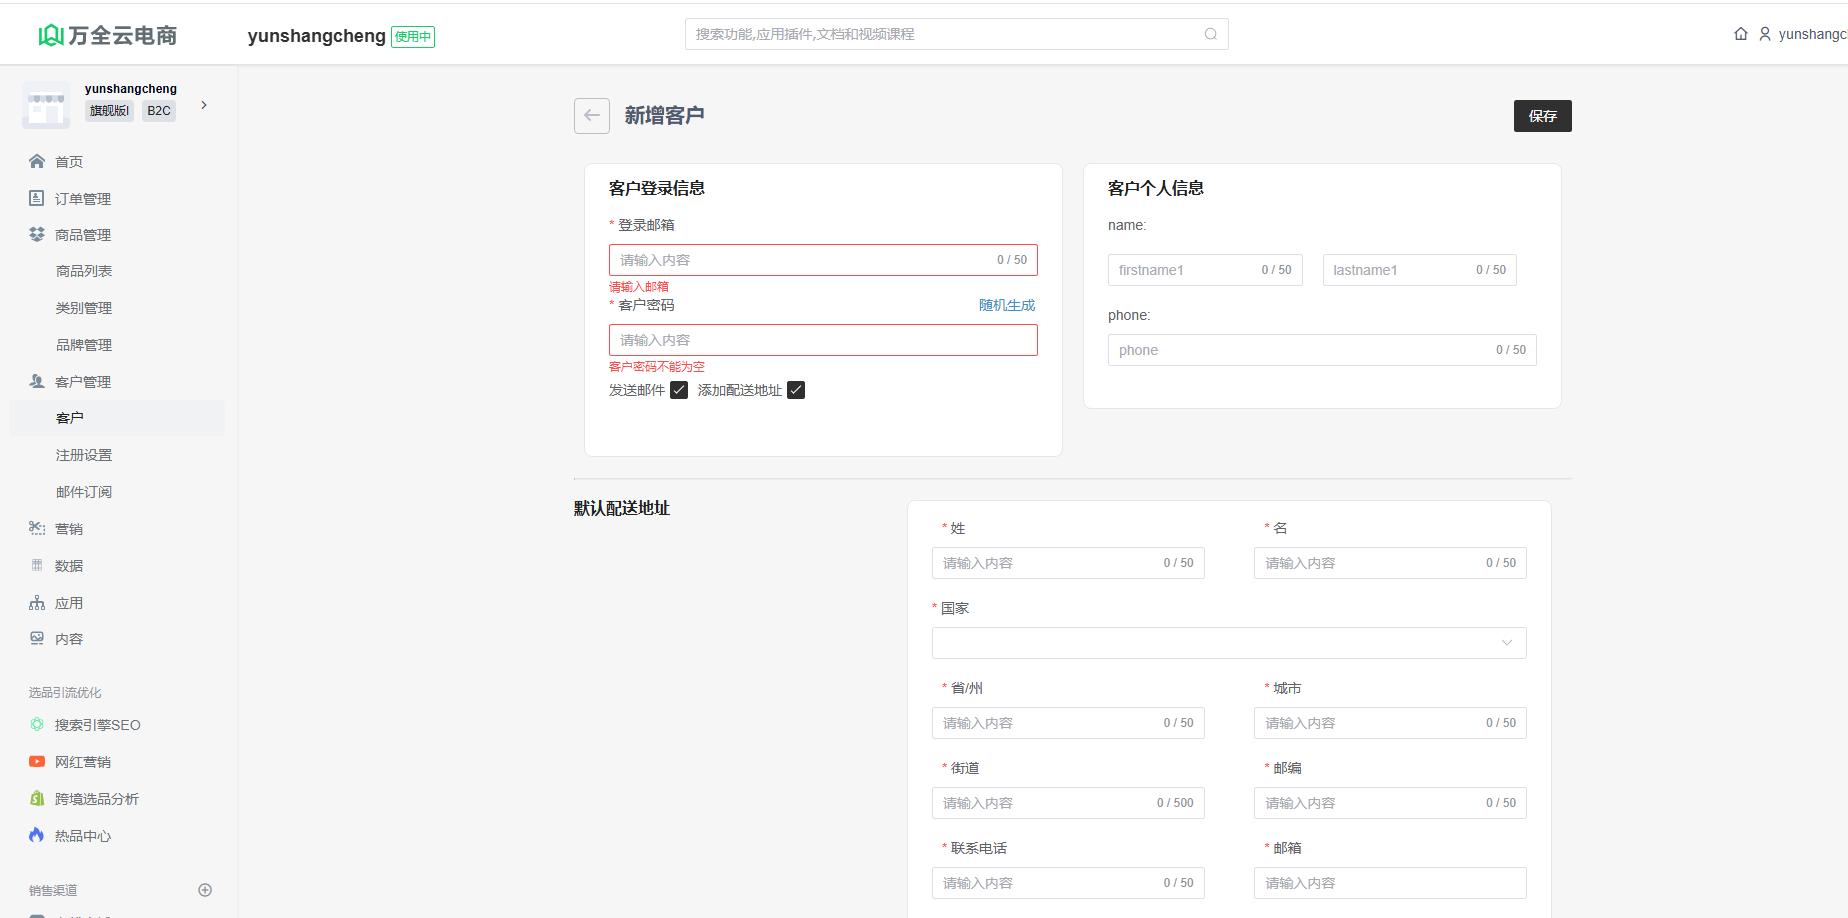
Task: Click the plus icon next to 销售渠道
Action: pos(205,890)
